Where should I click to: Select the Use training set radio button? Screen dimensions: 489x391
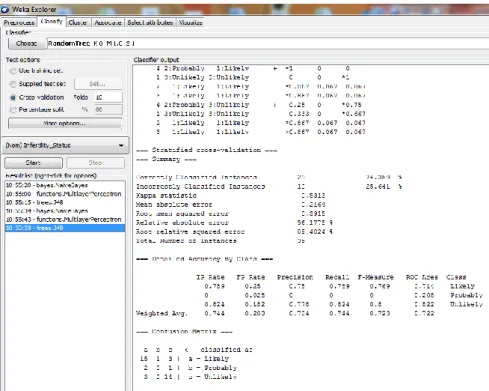pos(13,71)
